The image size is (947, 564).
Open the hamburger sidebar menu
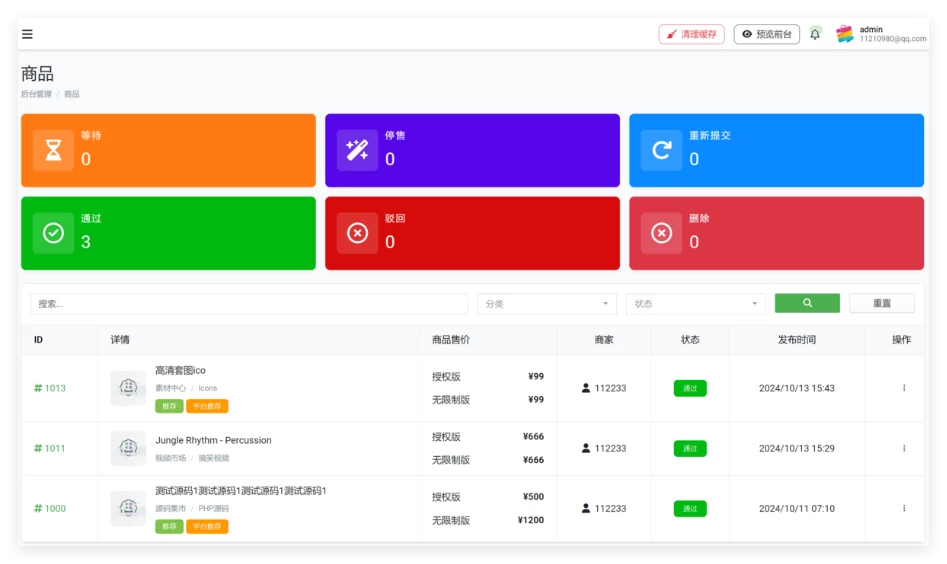27,34
